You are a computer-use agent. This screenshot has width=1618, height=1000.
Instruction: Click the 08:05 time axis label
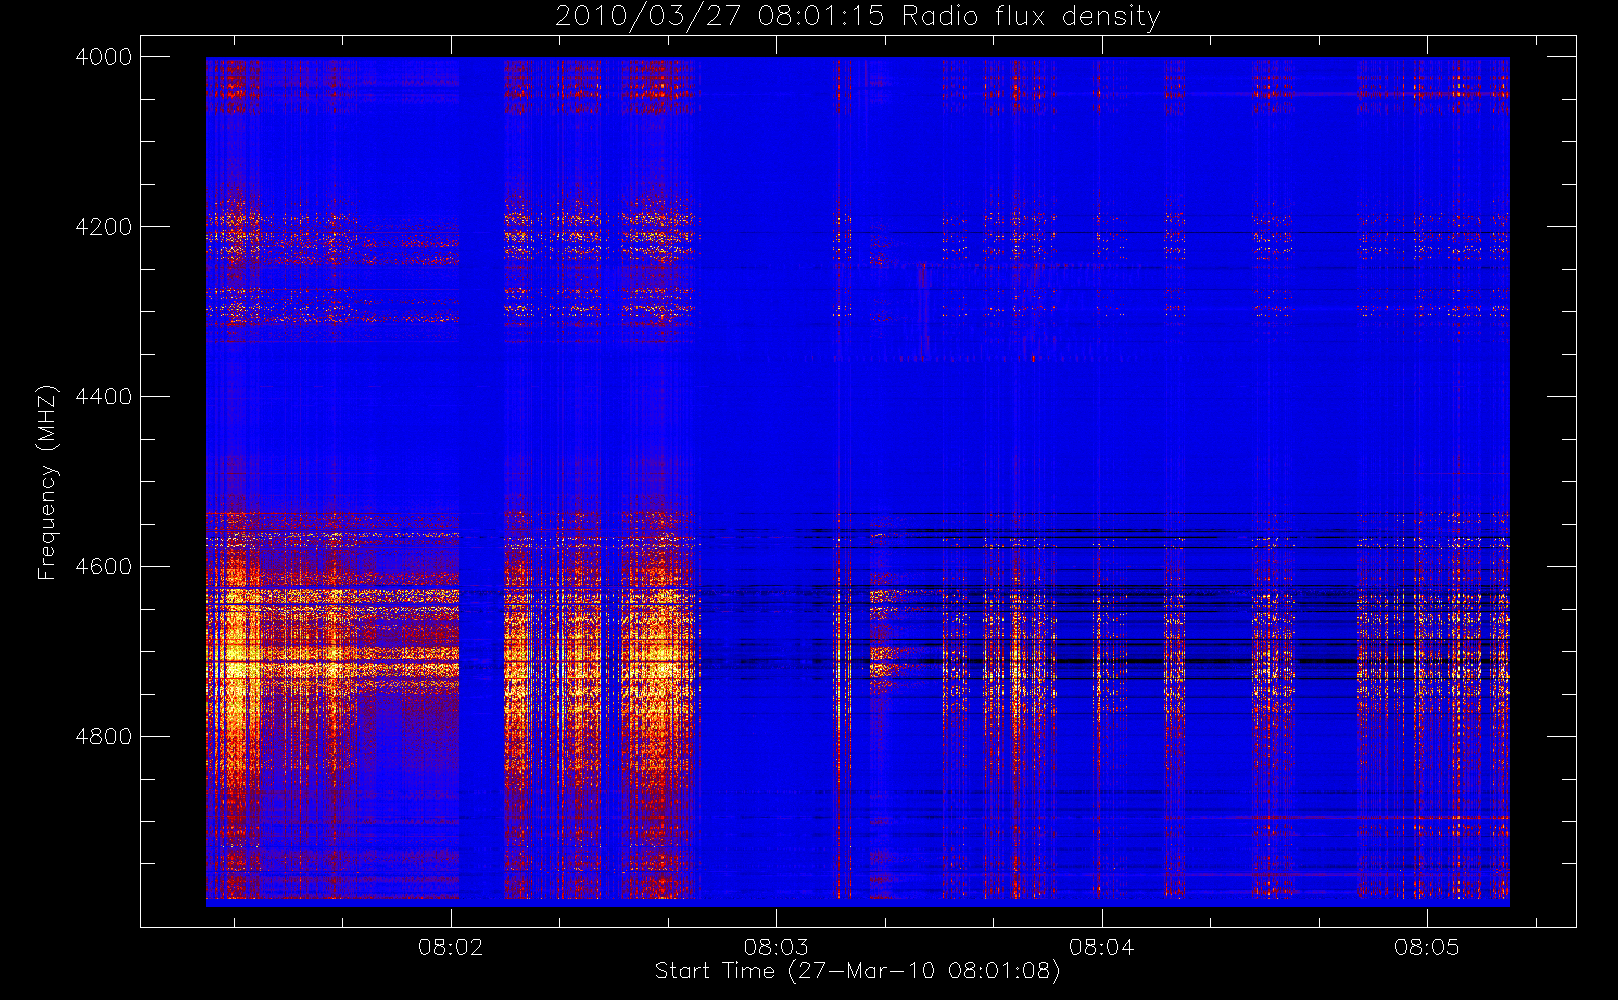click(1427, 947)
